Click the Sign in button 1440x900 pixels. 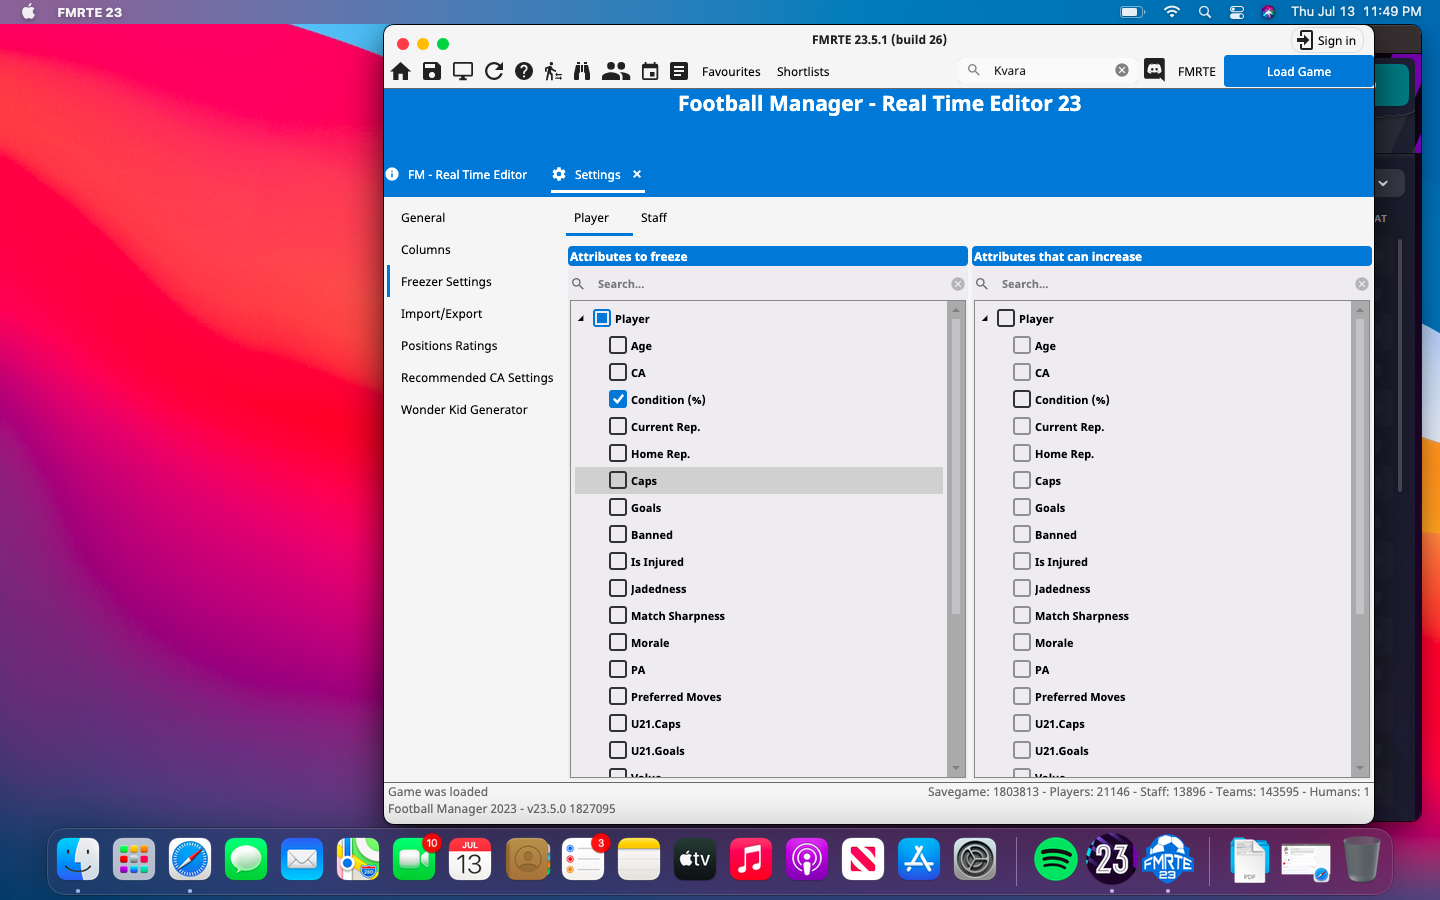[1327, 40]
